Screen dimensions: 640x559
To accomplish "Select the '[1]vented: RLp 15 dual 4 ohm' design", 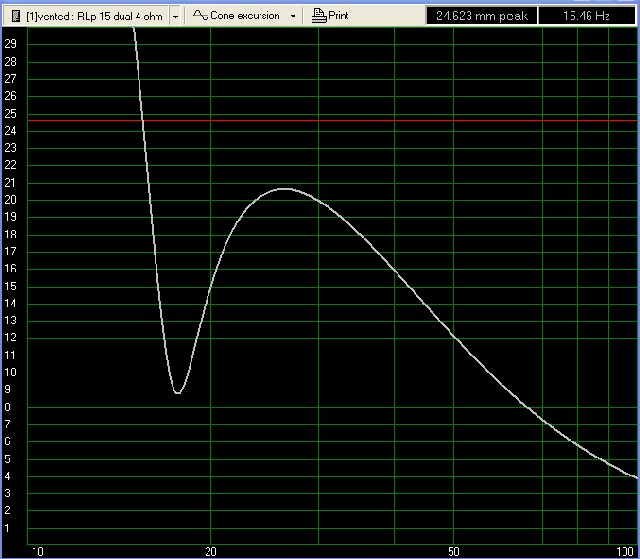I will (94, 16).
